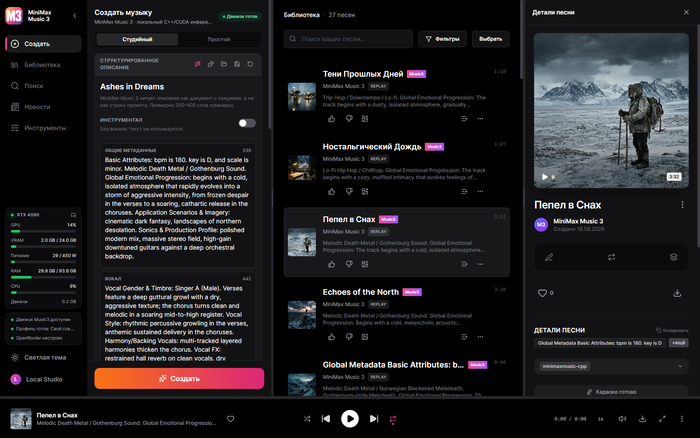Image resolution: width=700 pixels, height=438 pixels.
Task: Close the Детали песни panel
Action: point(686,13)
